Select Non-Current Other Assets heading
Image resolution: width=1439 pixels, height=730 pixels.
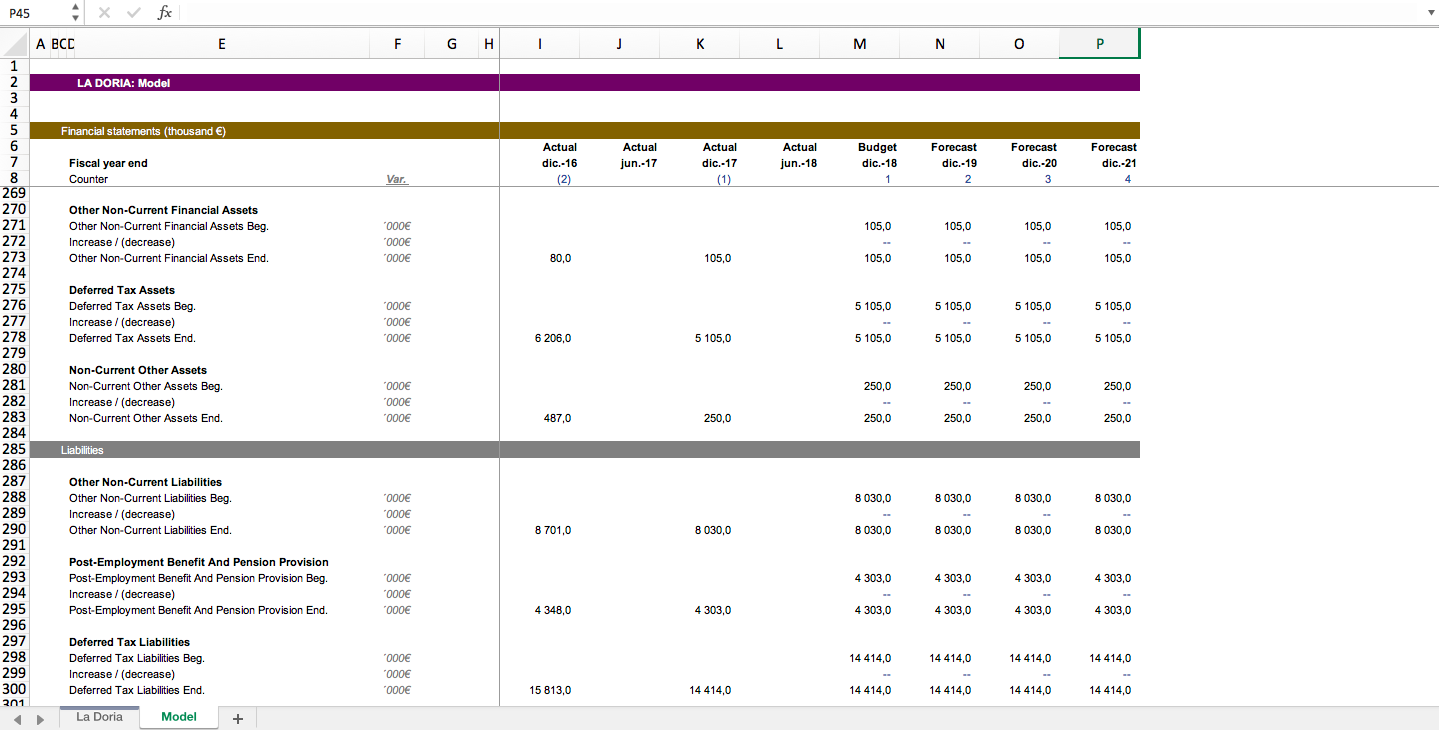(138, 370)
